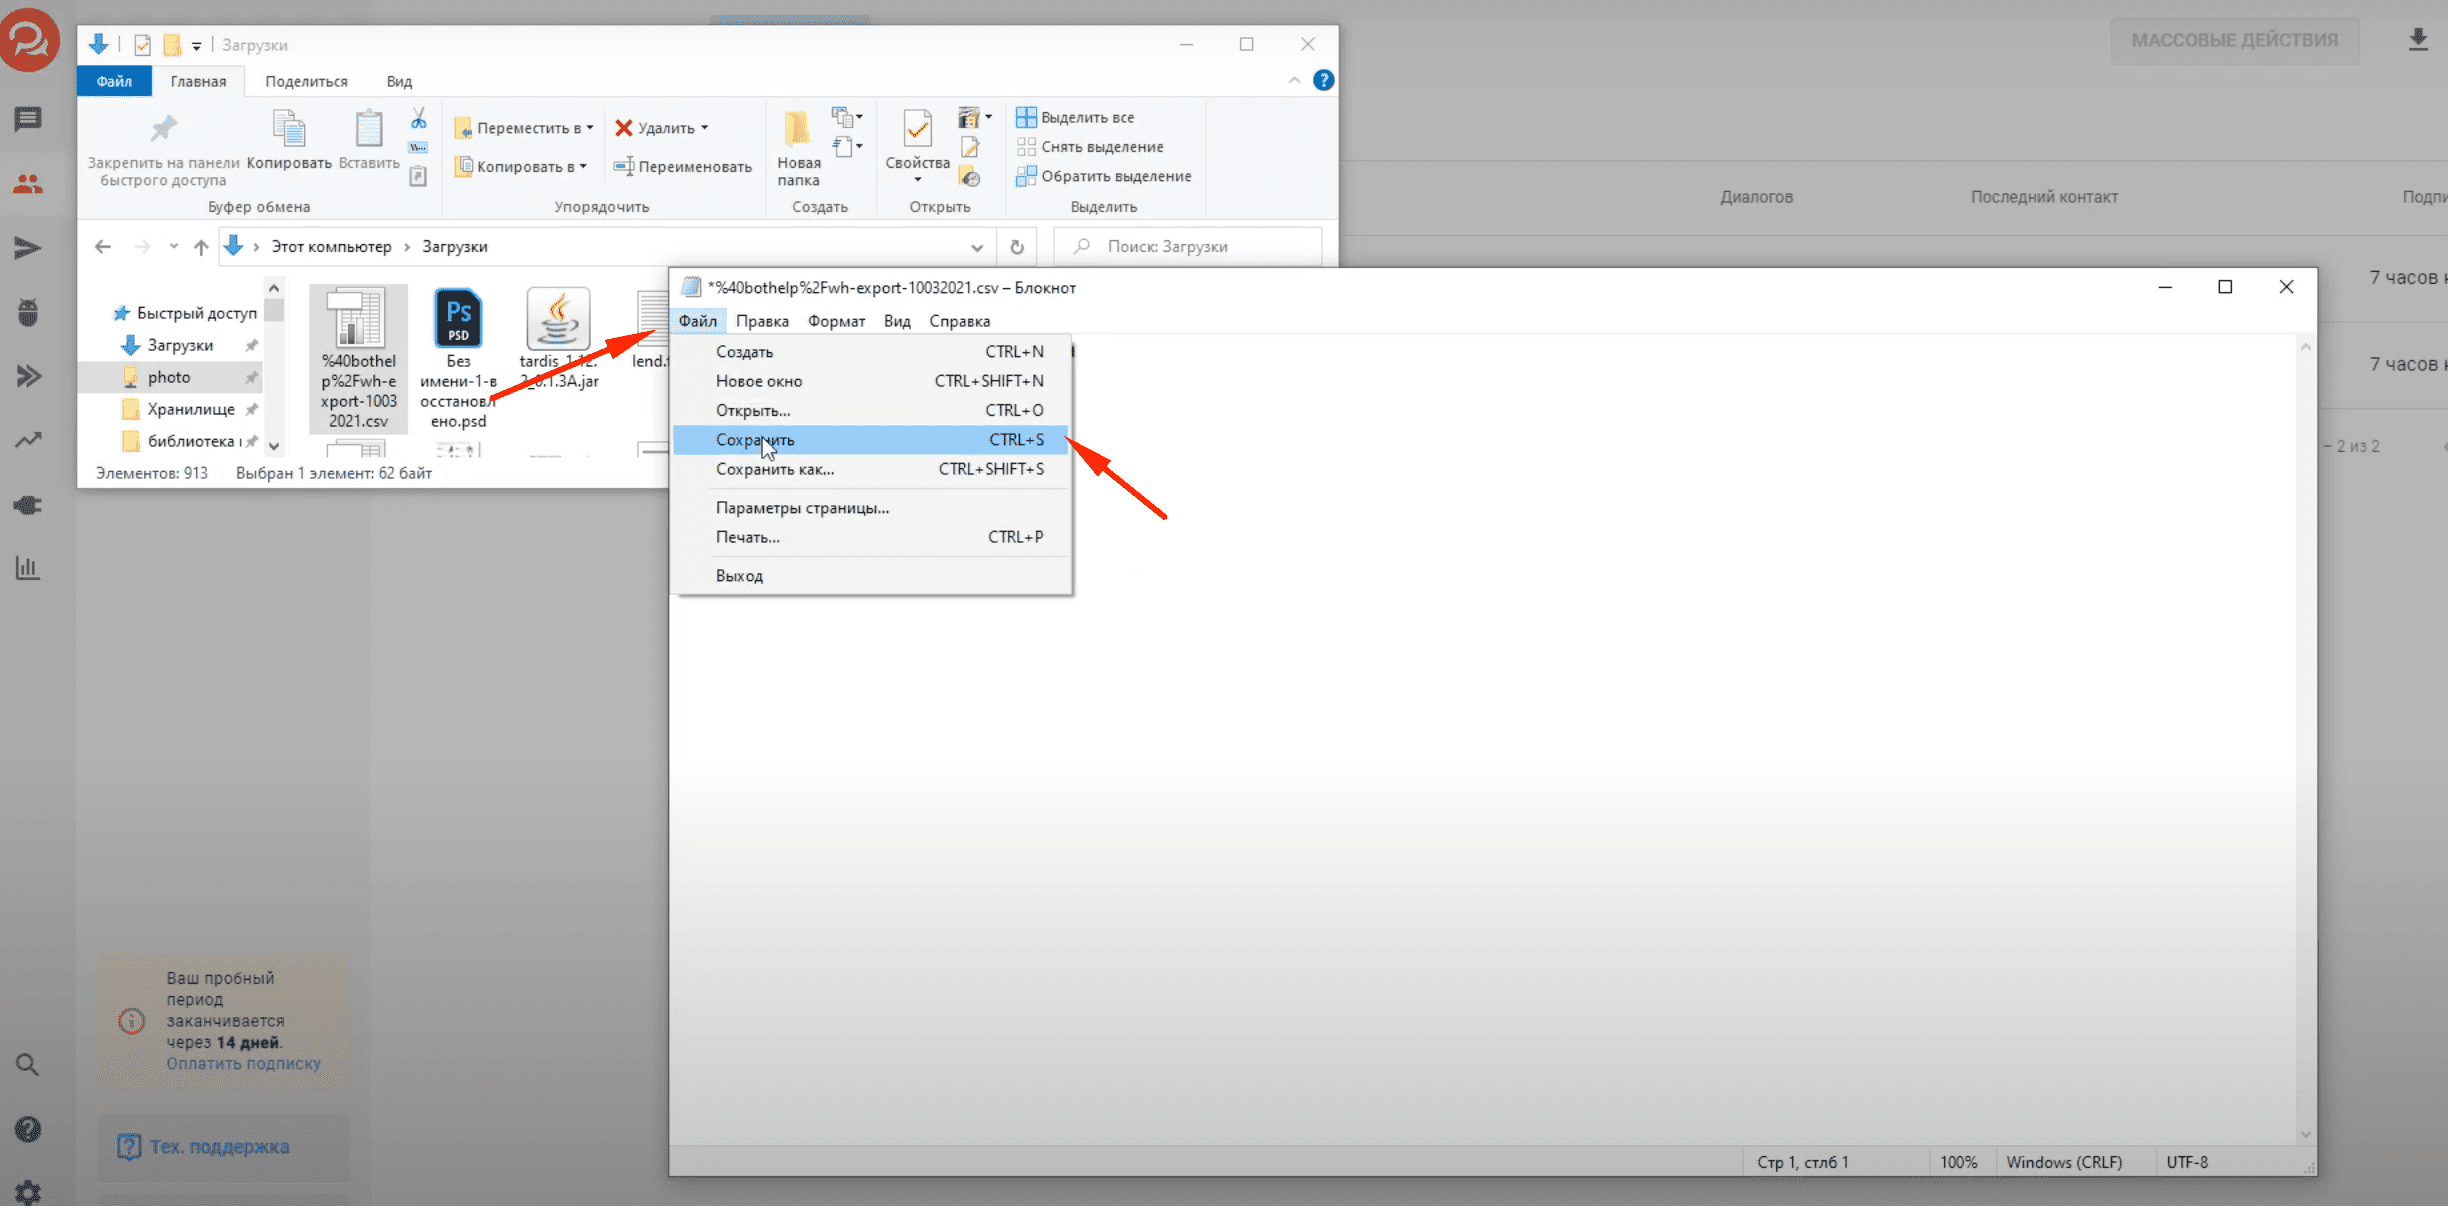
Task: Open the Format (Формат) menu in Notepad
Action: point(836,321)
